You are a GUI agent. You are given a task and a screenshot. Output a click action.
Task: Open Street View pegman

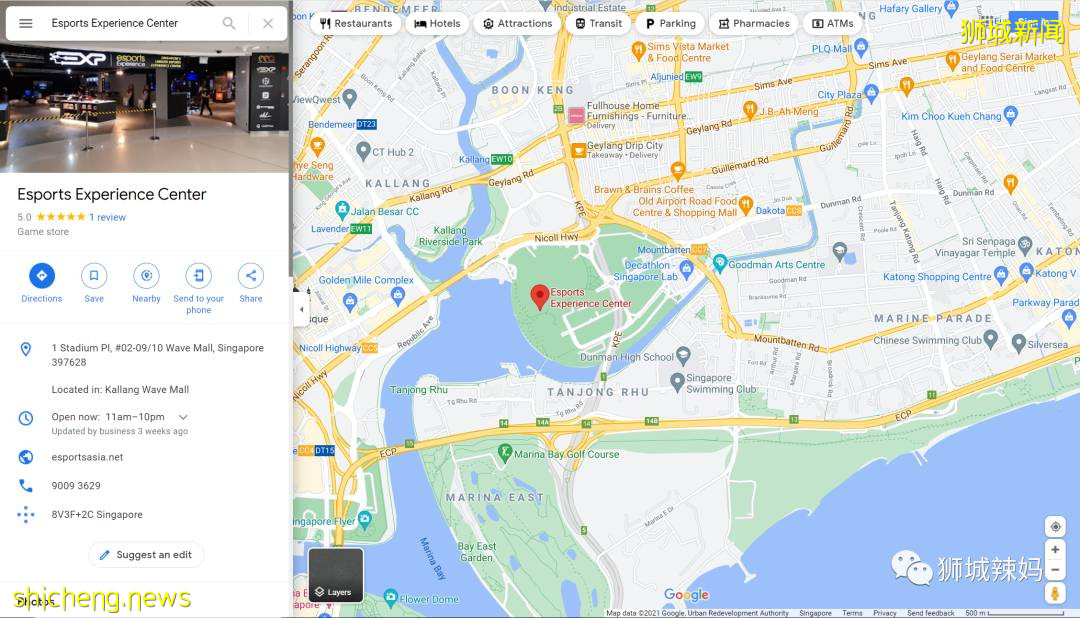coord(1055,593)
